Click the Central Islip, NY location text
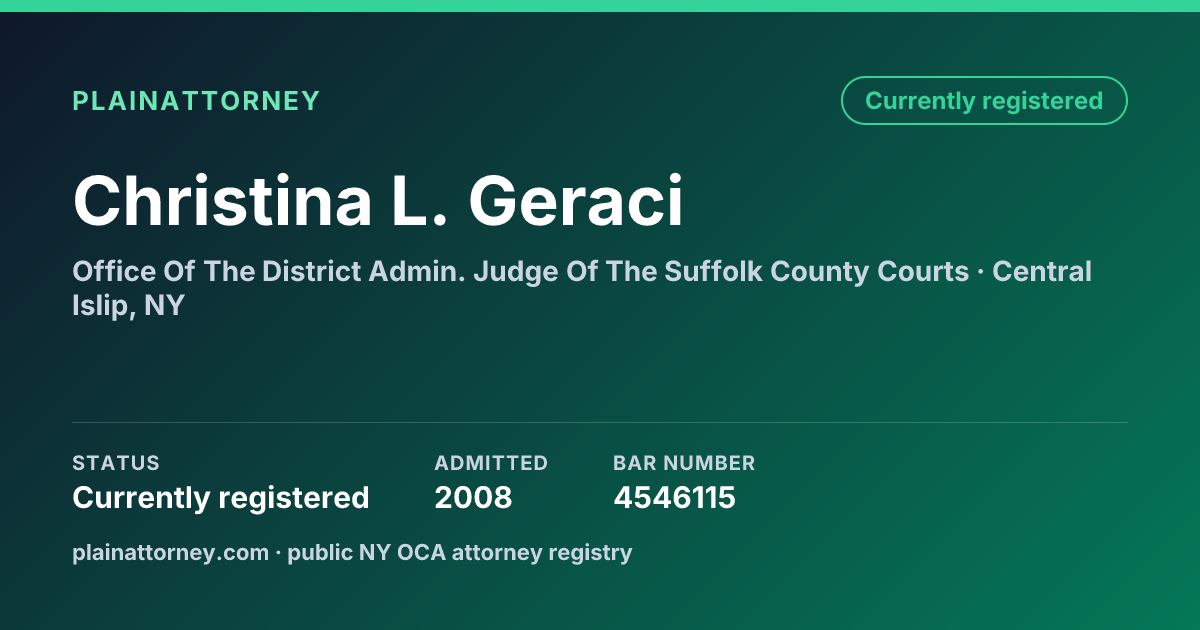The image size is (1200, 630). coord(582,288)
